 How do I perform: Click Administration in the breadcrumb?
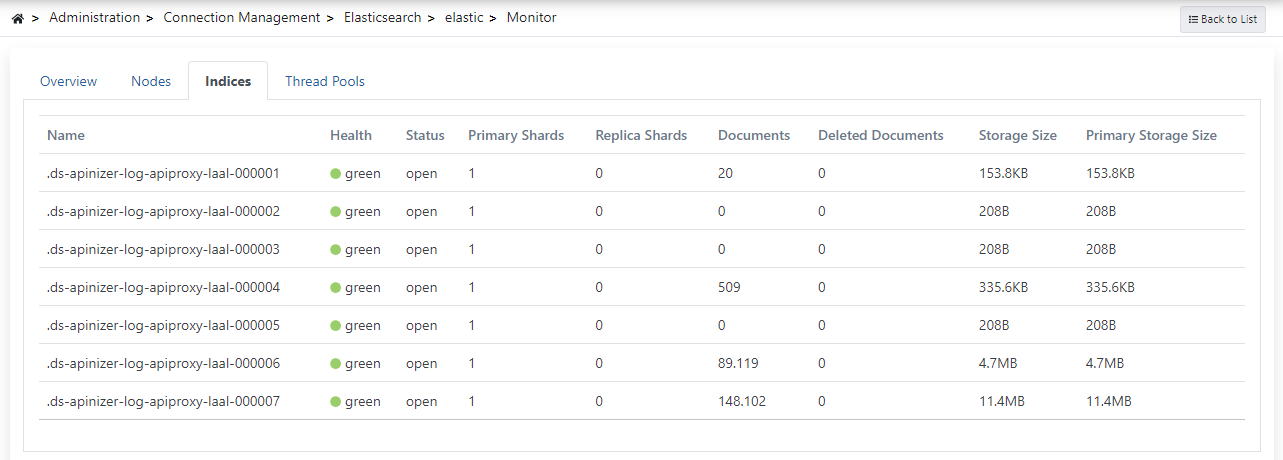click(94, 18)
